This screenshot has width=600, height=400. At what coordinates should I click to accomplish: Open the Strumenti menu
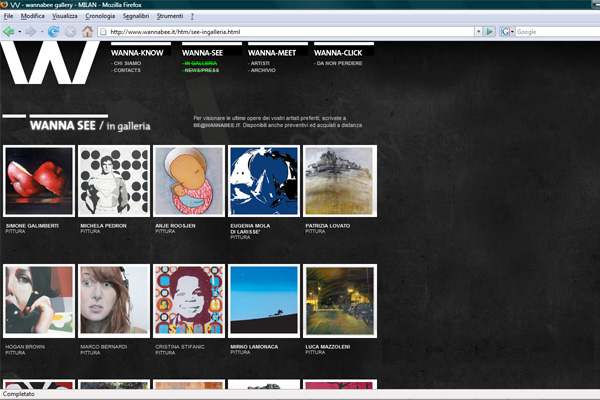point(170,16)
